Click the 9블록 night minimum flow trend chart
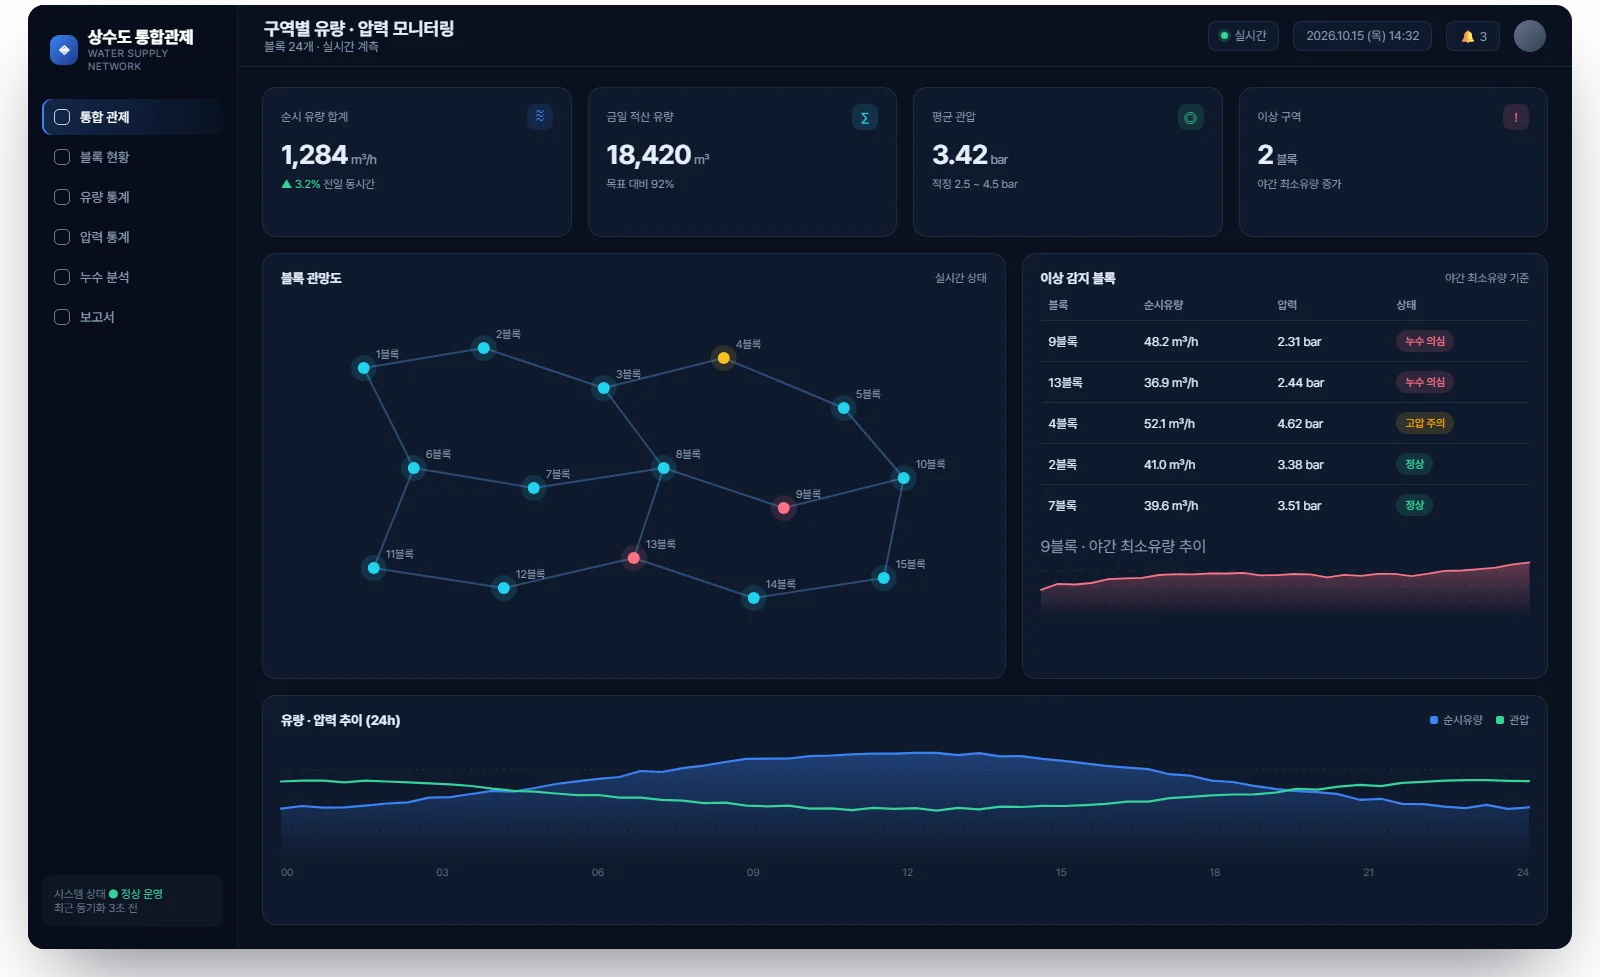Viewport: 1600px width, 977px height. coord(1285,590)
